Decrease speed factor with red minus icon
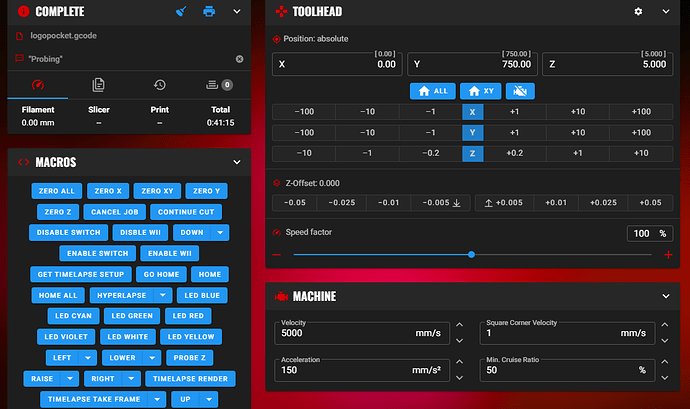The height and width of the screenshot is (409, 690). [x=277, y=255]
